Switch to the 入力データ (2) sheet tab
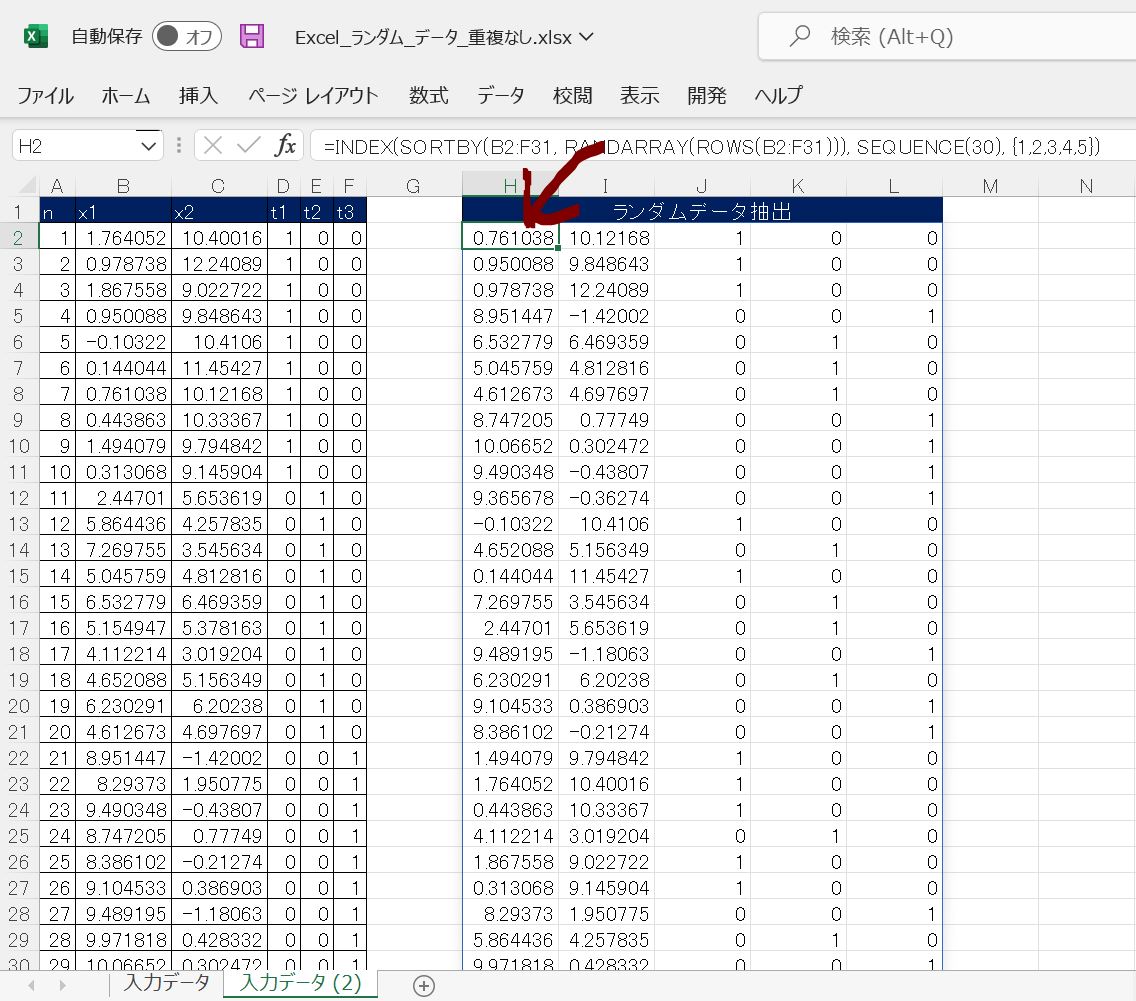 [300, 983]
